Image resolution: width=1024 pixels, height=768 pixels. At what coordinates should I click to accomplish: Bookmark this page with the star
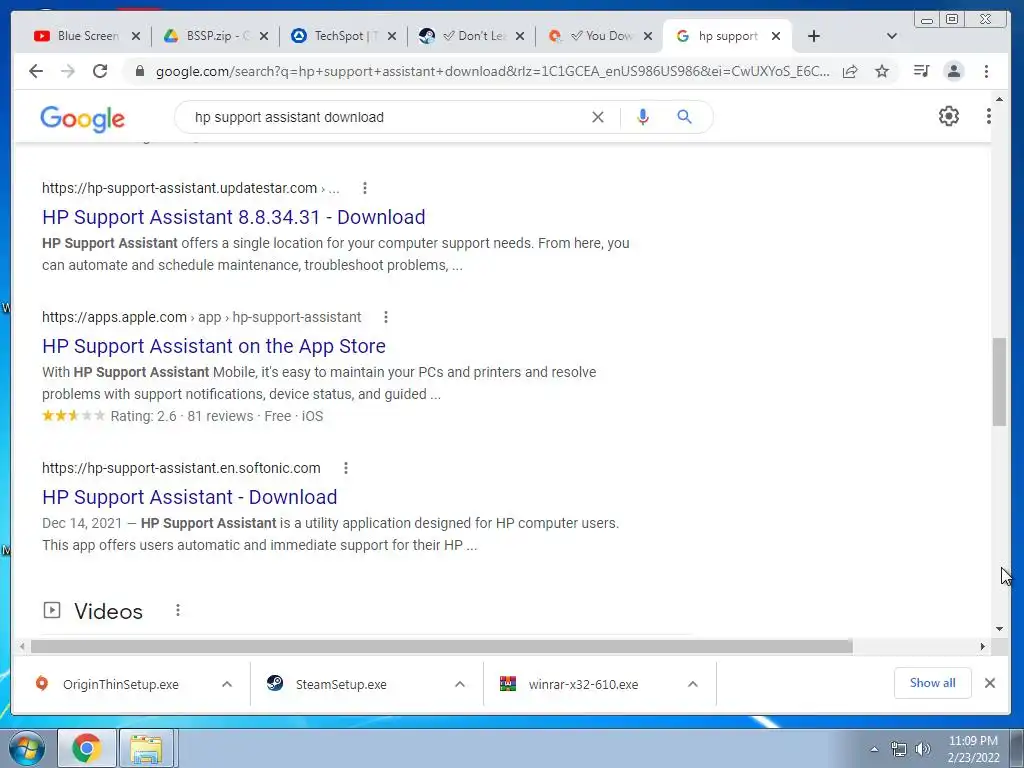[882, 71]
